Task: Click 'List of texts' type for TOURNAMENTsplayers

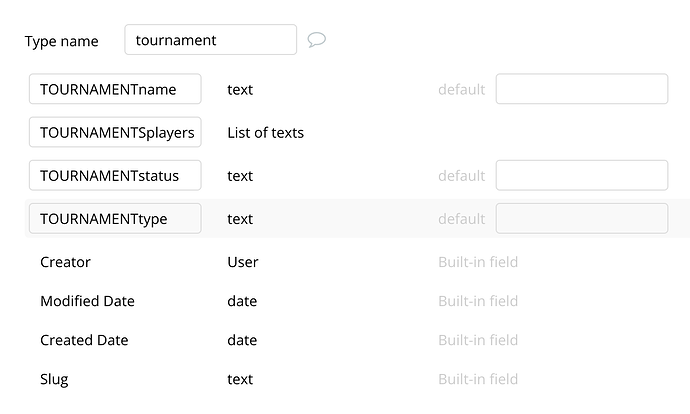Action: coord(265,132)
